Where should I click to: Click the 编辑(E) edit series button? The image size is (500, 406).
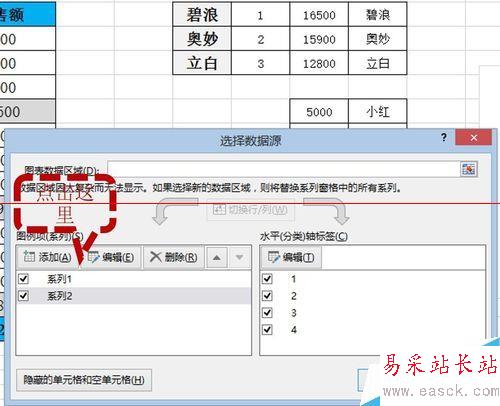(111, 257)
